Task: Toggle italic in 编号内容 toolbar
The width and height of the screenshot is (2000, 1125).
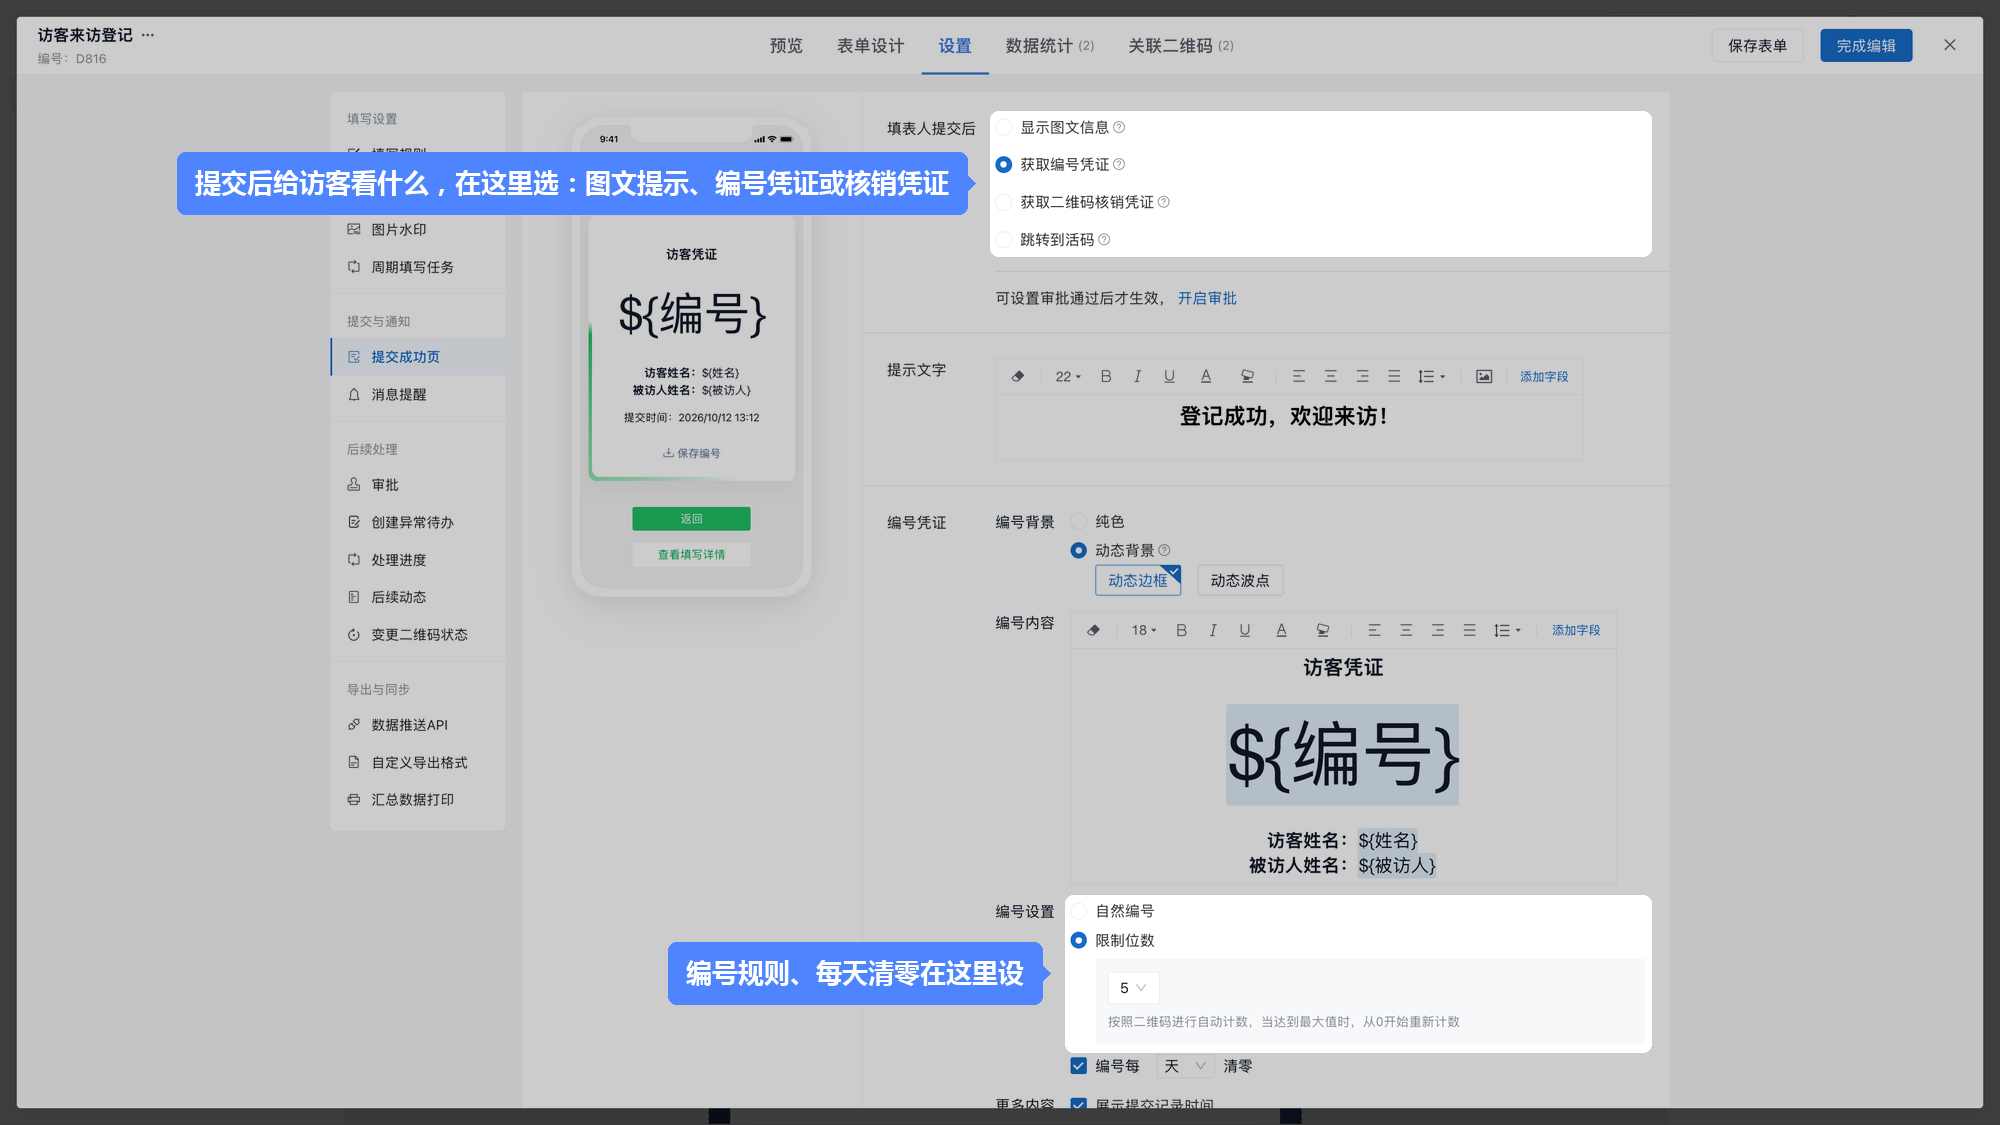Action: tap(1213, 630)
